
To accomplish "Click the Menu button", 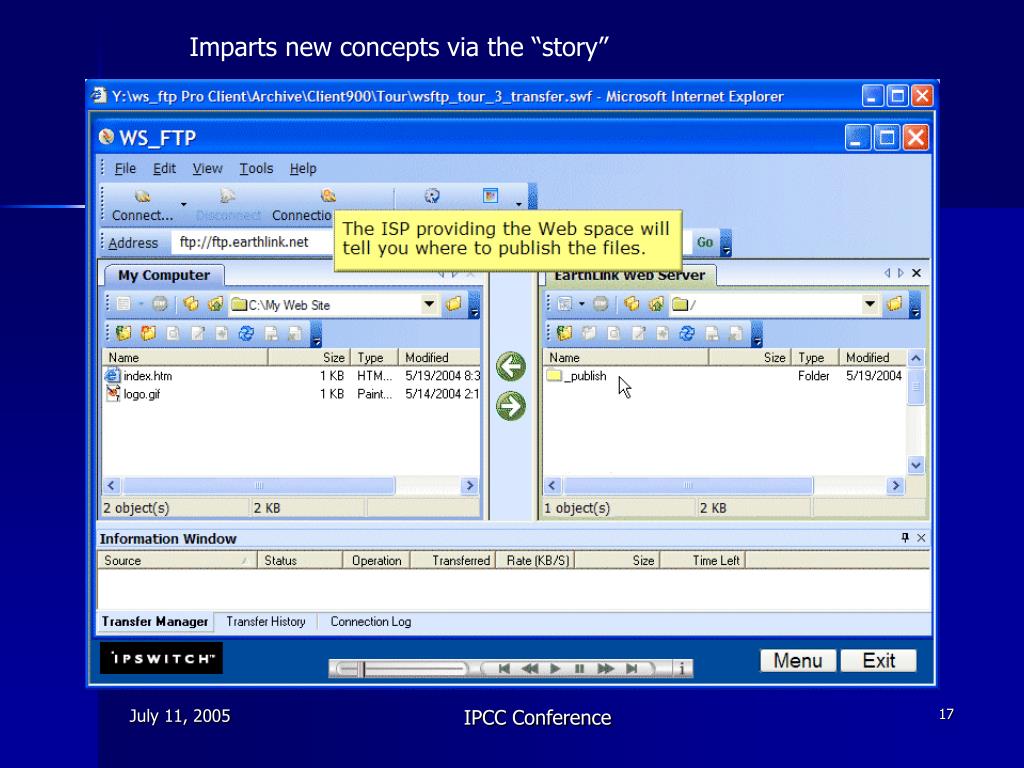I will 798,660.
